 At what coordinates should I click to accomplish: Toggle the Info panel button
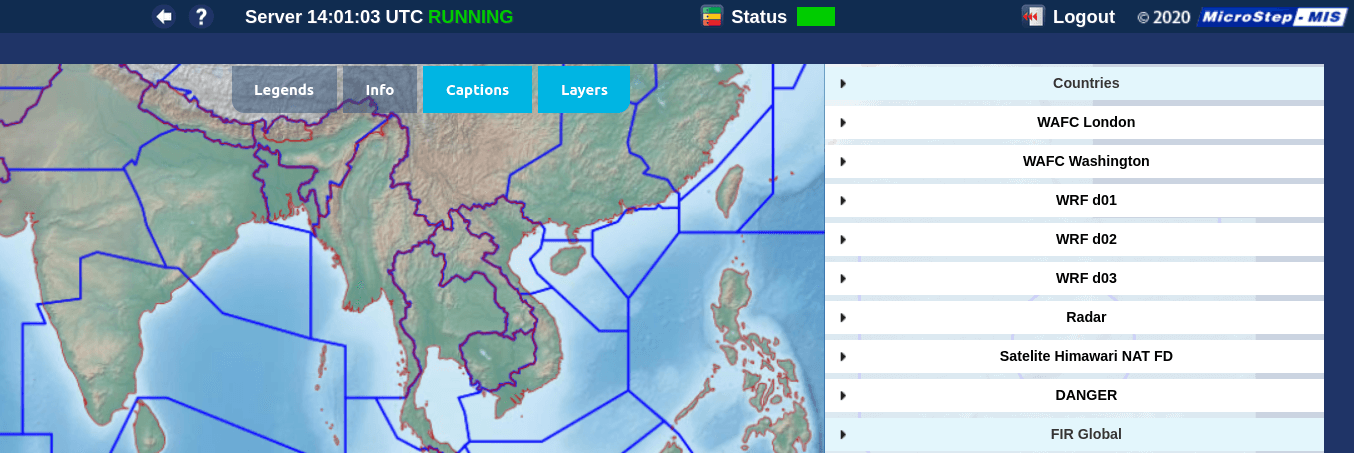tap(380, 90)
